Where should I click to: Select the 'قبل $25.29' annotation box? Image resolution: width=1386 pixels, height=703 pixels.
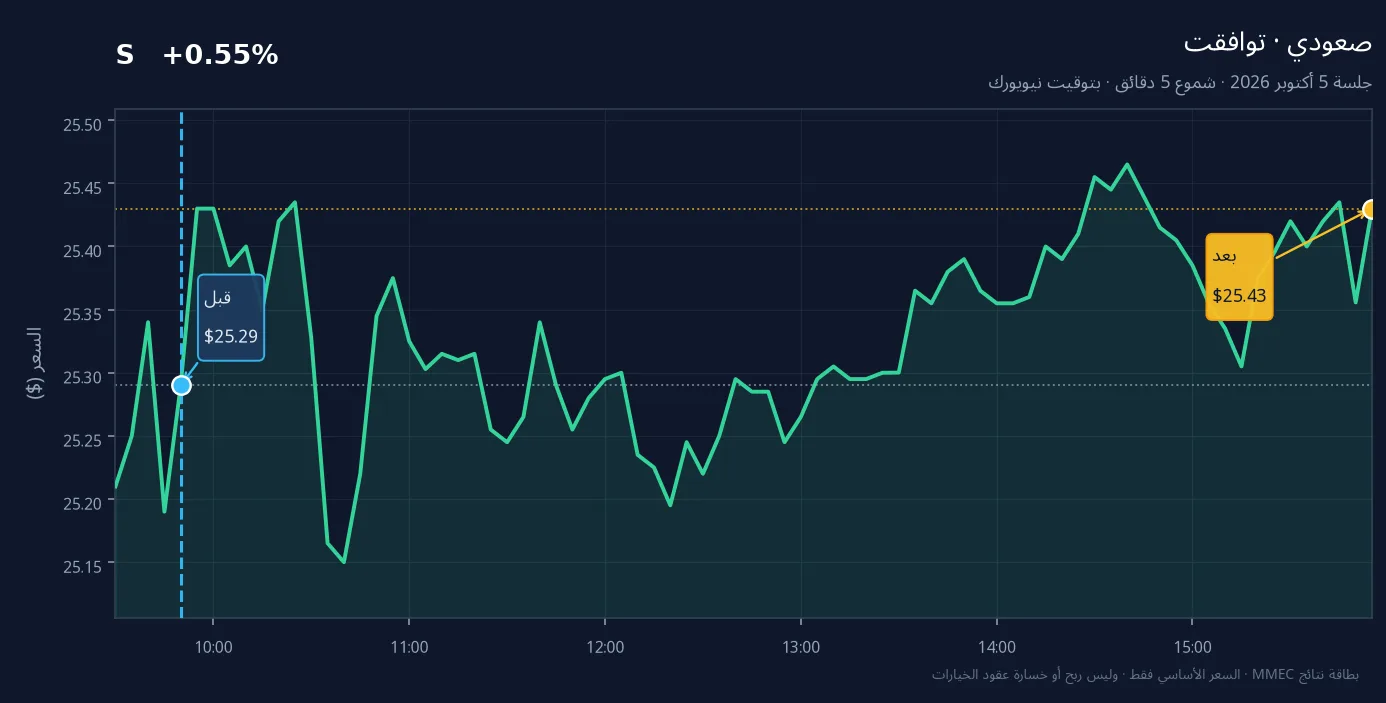[x=231, y=317]
